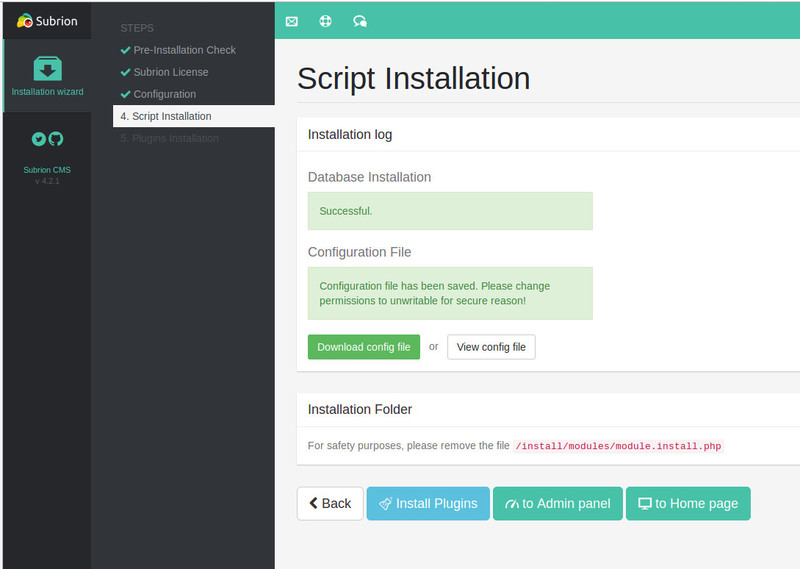Select the Configuration step
The height and width of the screenshot is (569, 800).
click(164, 94)
